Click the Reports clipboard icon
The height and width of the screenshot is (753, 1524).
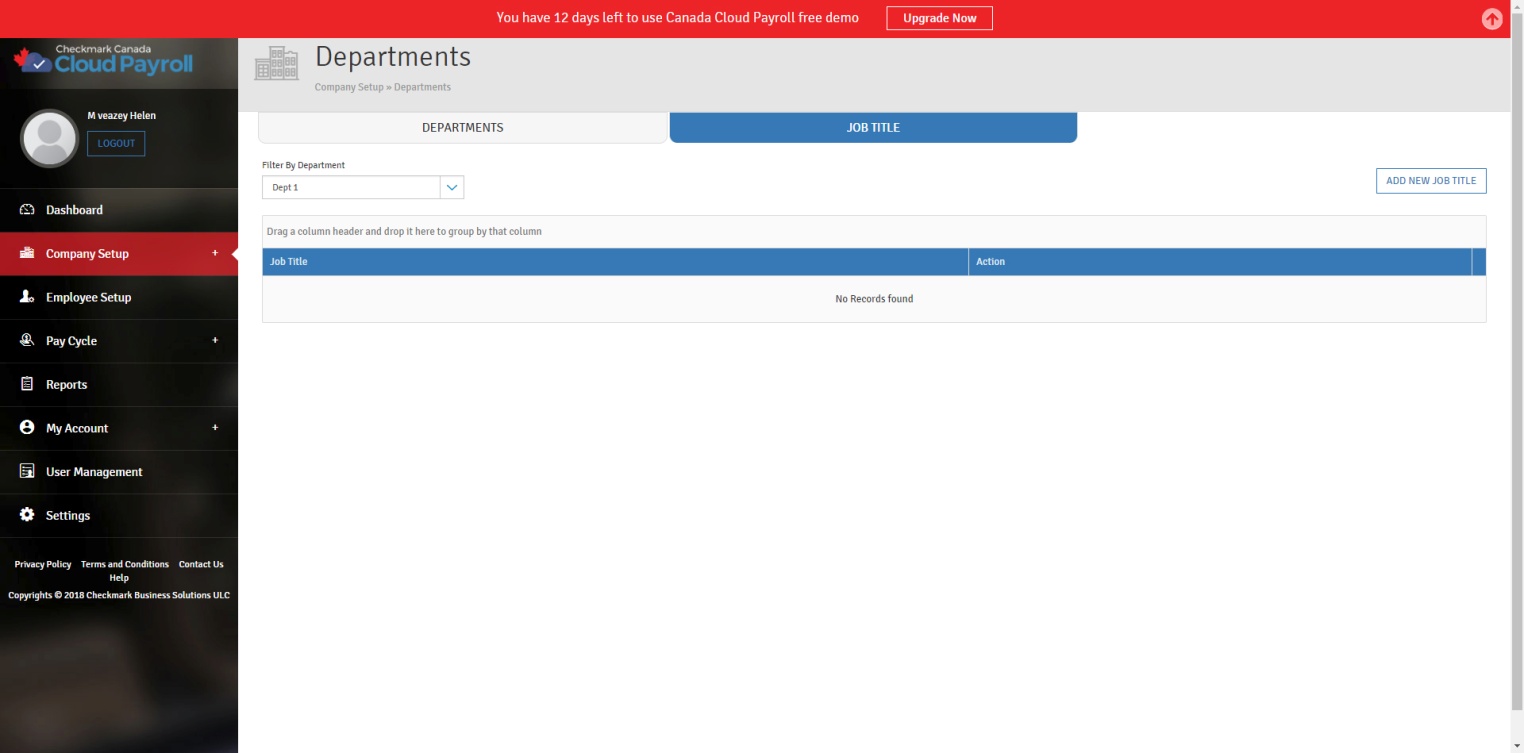(x=27, y=384)
